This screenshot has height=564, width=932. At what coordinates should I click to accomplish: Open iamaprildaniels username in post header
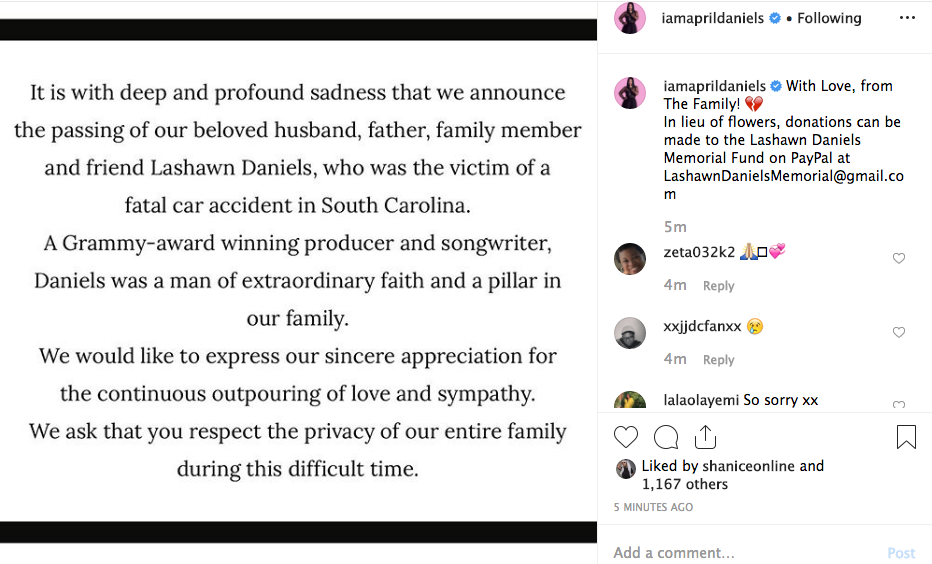pyautogui.click(x=713, y=18)
